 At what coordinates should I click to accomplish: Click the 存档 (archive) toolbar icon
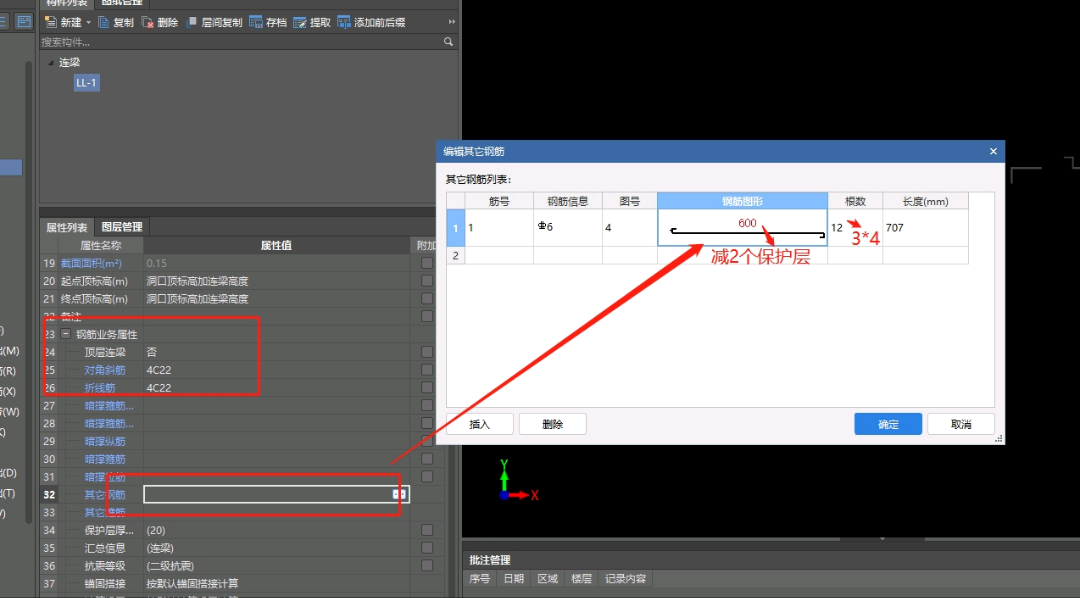[x=256, y=22]
